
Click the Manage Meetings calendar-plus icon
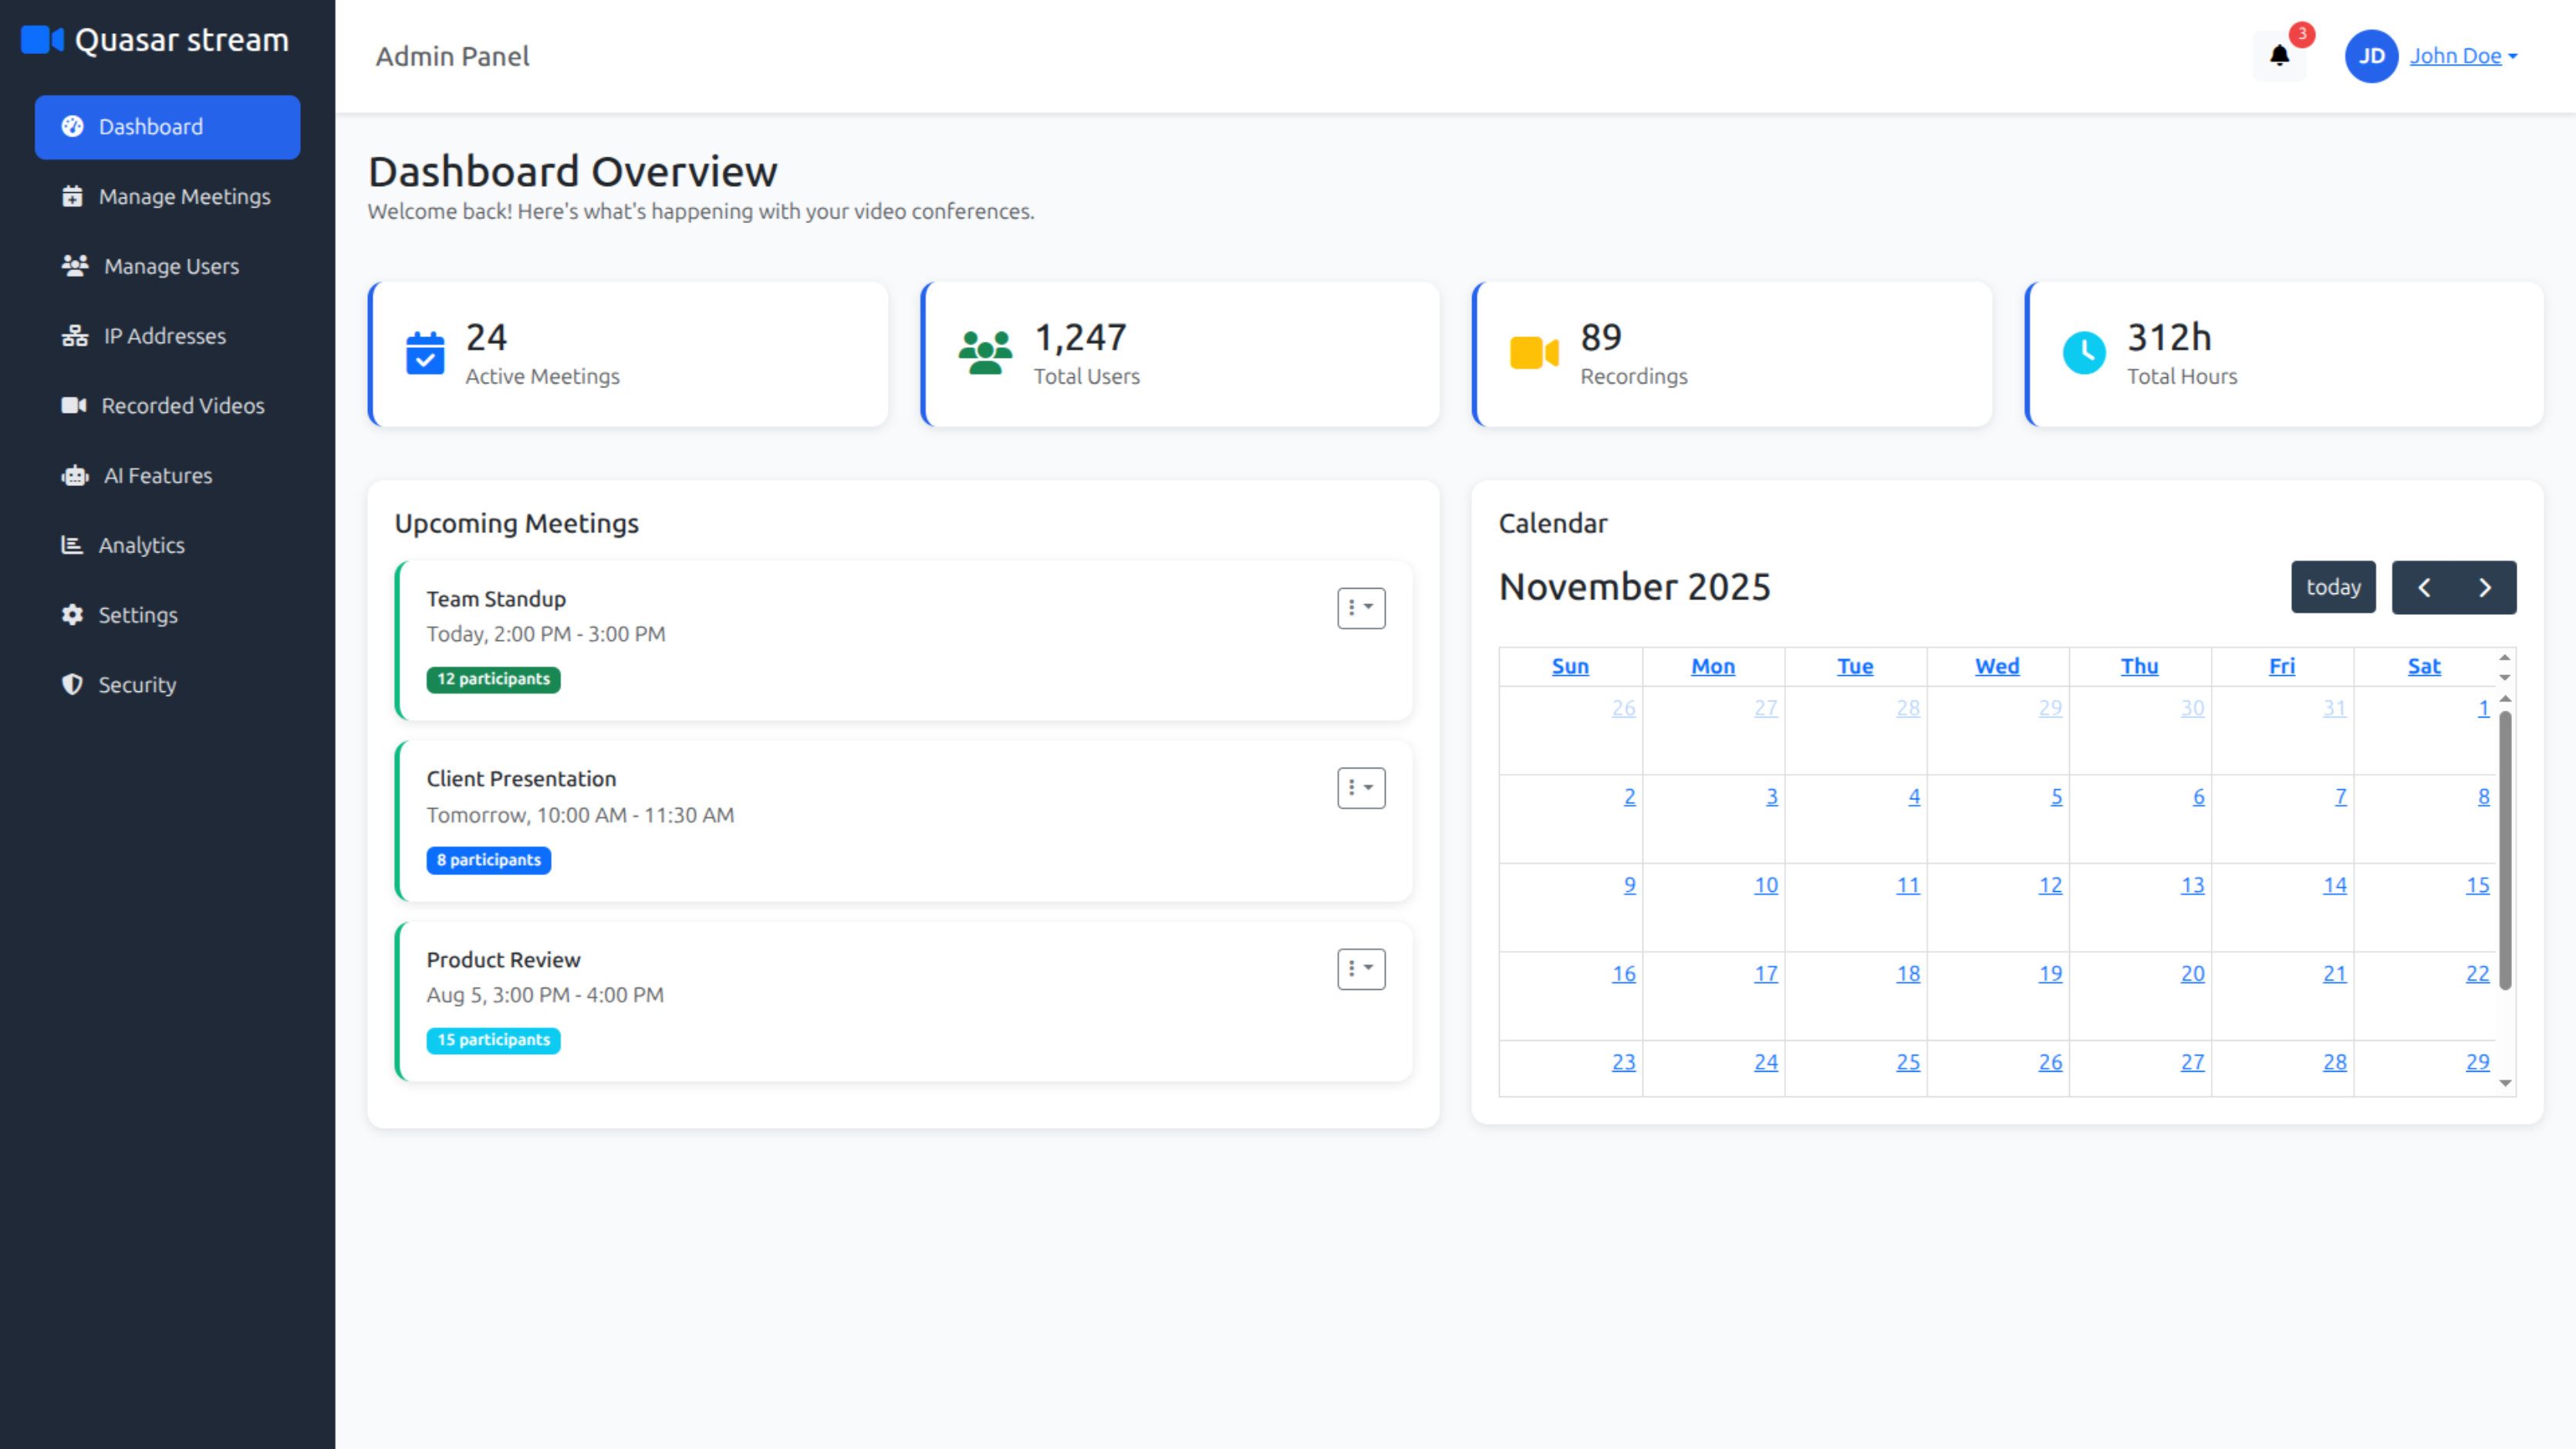[72, 197]
